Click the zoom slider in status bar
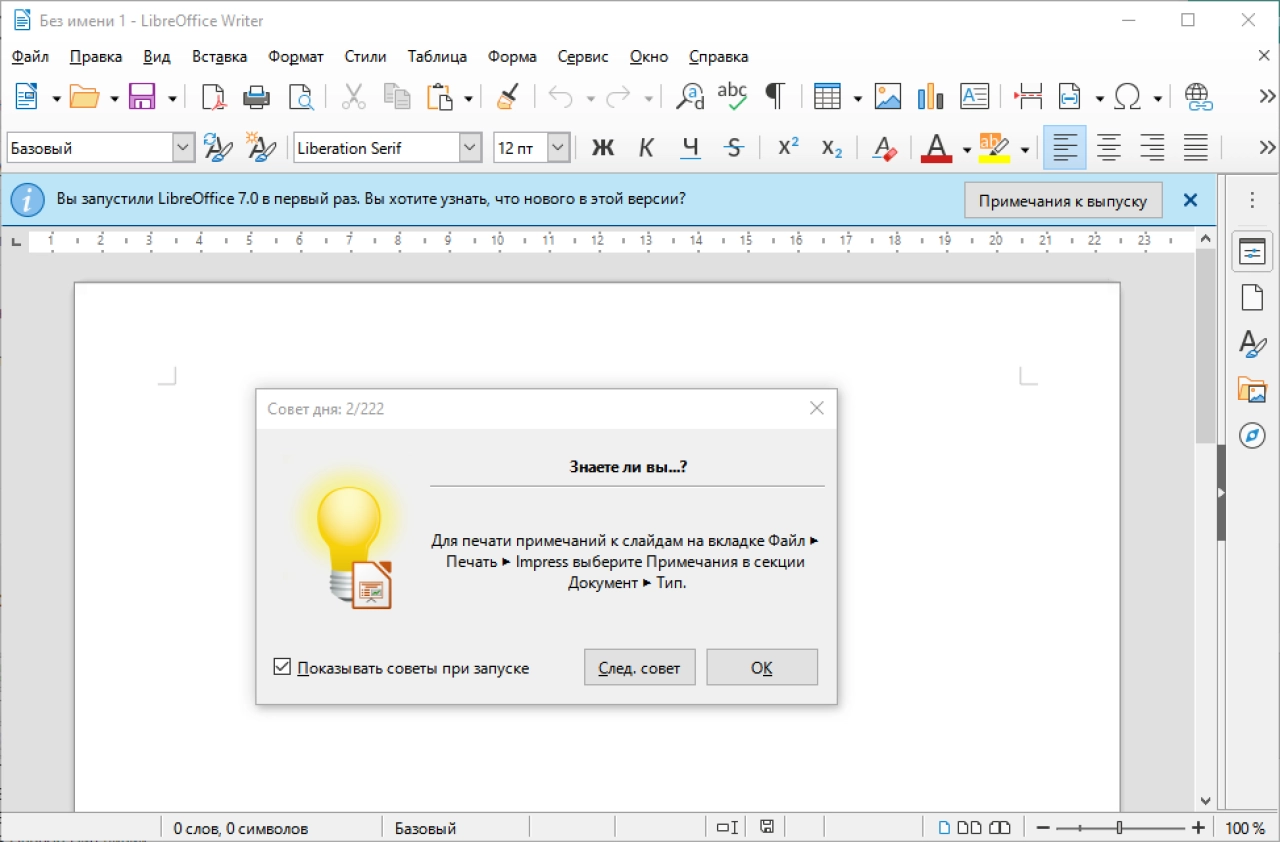1280x842 pixels. pyautogui.click(x=1119, y=828)
